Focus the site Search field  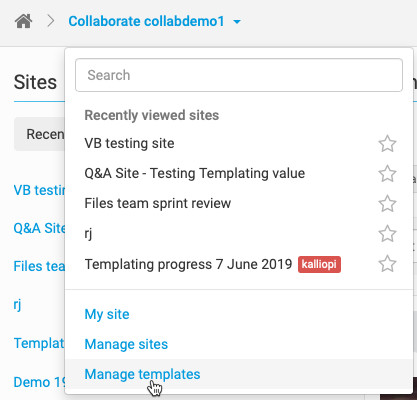pos(239,75)
